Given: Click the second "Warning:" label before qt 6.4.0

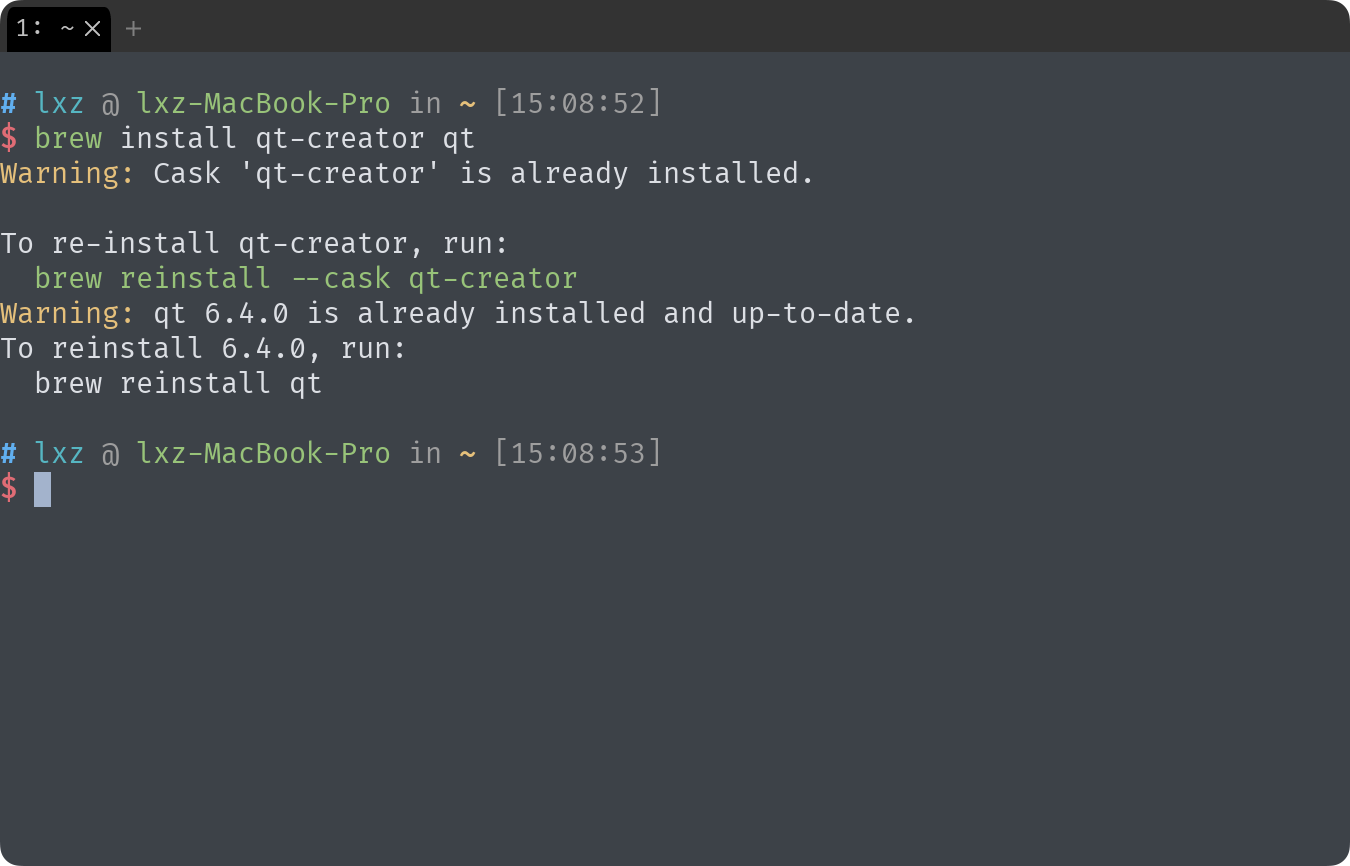Looking at the screenshot, I should 68,313.
